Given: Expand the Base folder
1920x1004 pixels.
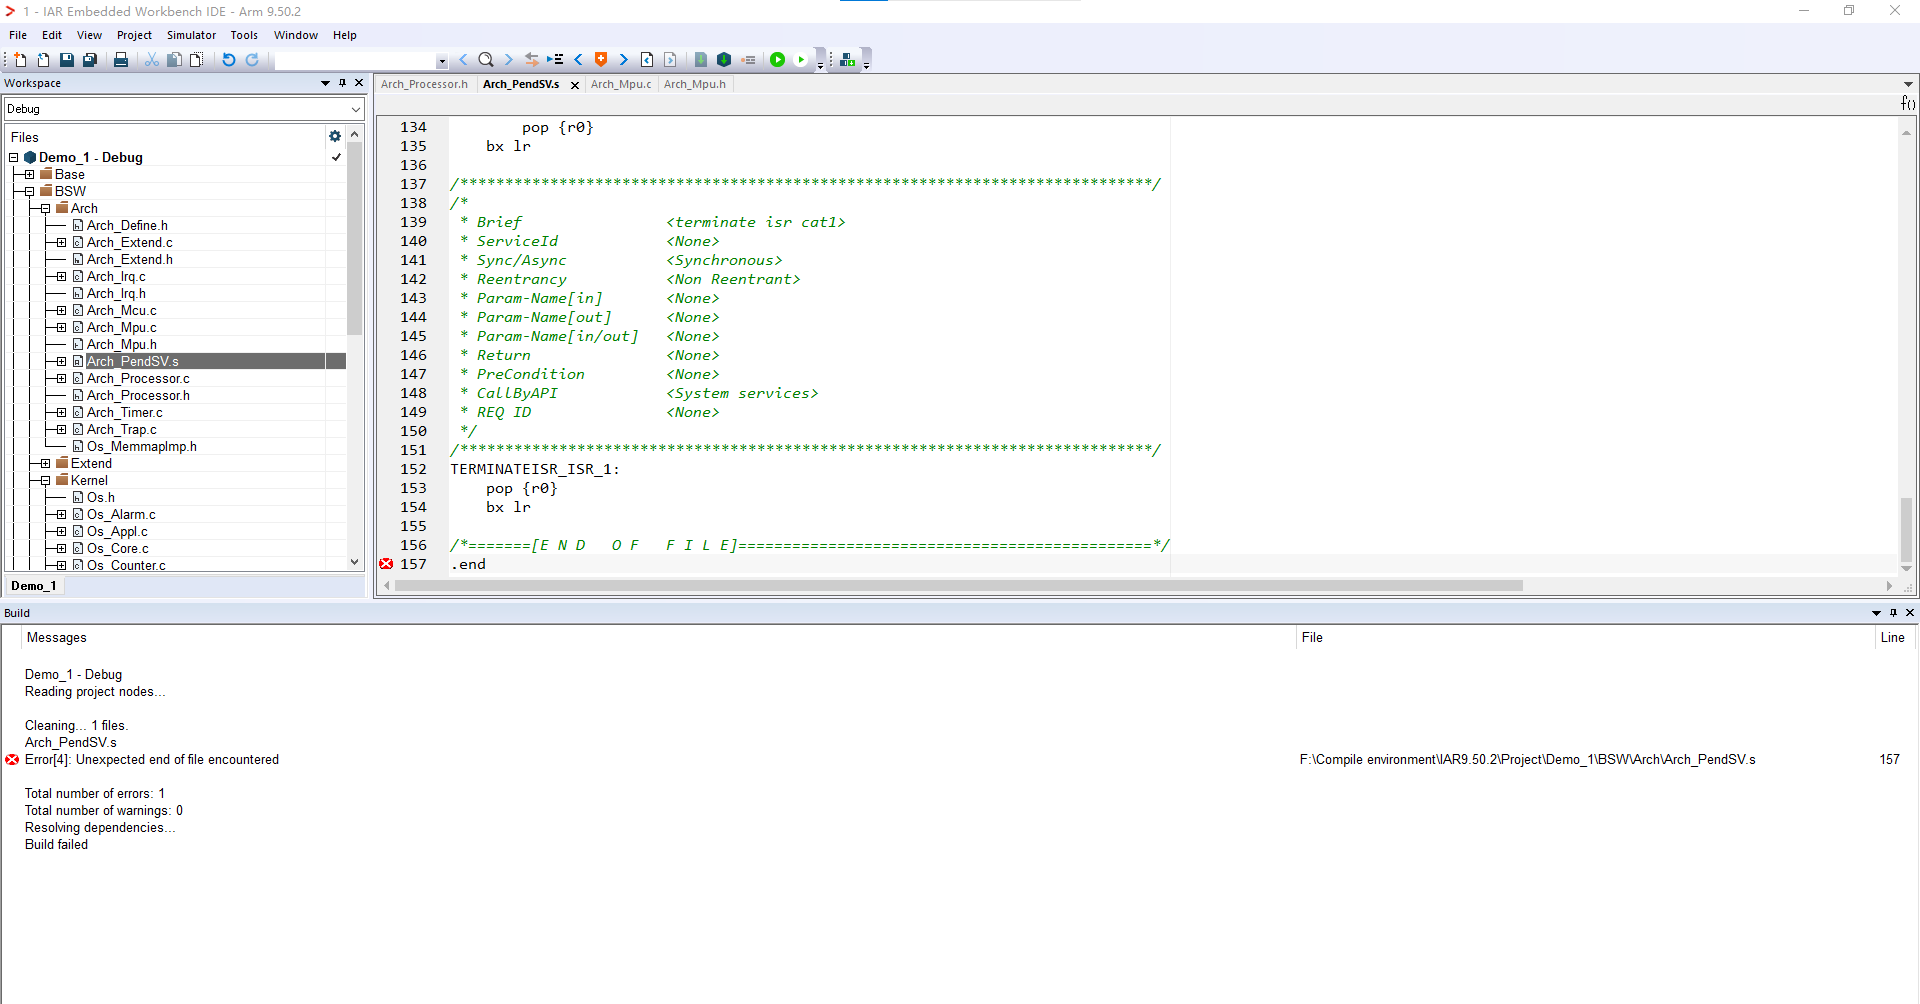Looking at the screenshot, I should pyautogui.click(x=29, y=174).
